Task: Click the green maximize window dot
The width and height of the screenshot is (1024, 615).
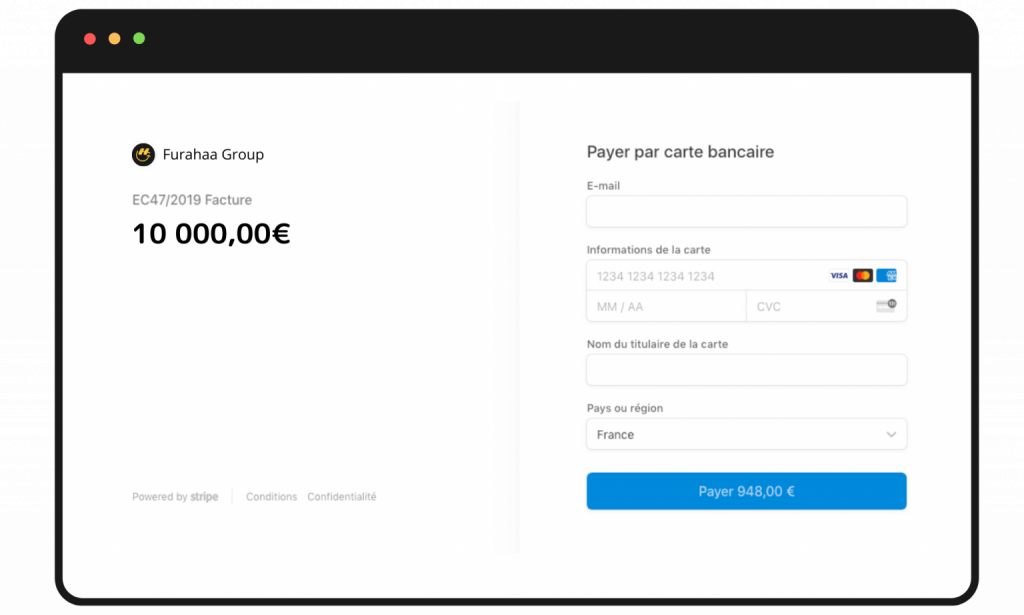Action: 139,39
